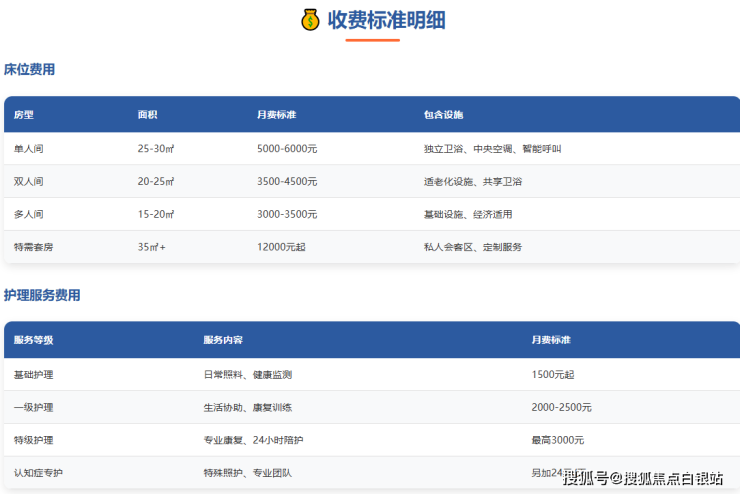This screenshot has width=740, height=494.
Task: Select the 单人间 room type cell
Action: tap(29, 149)
